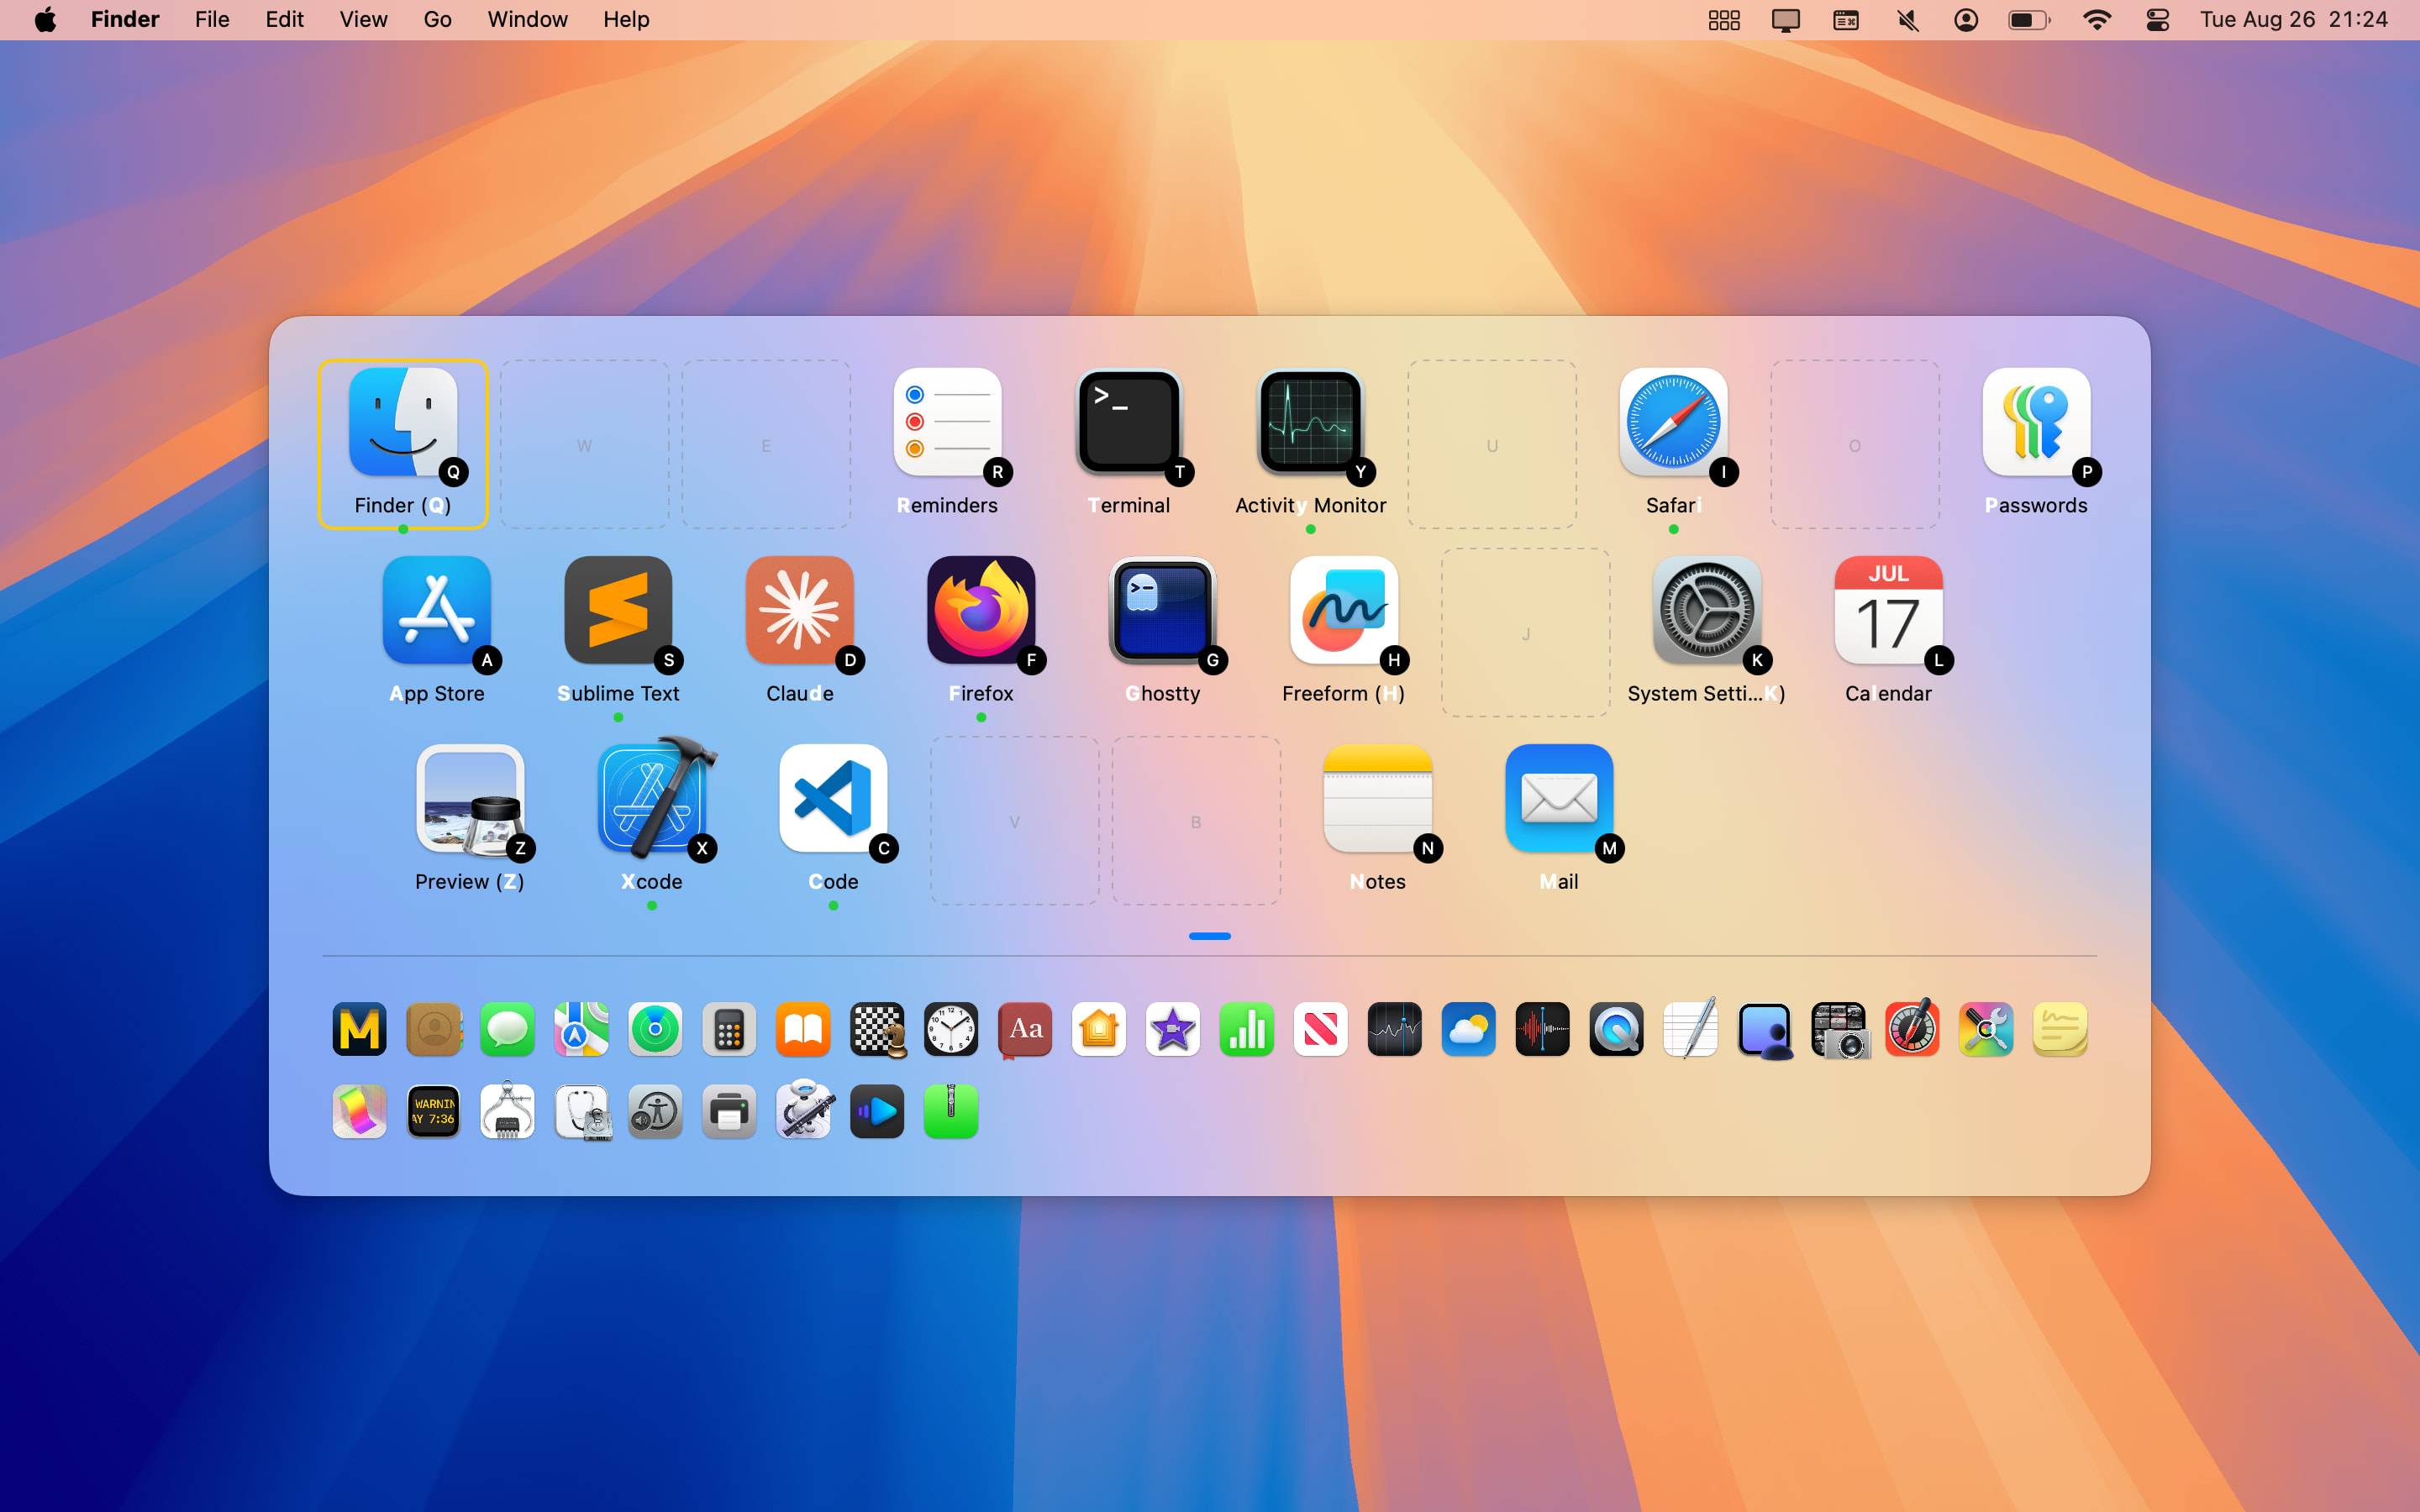
Task: Open the iMovie star icon
Action: 1173,1029
